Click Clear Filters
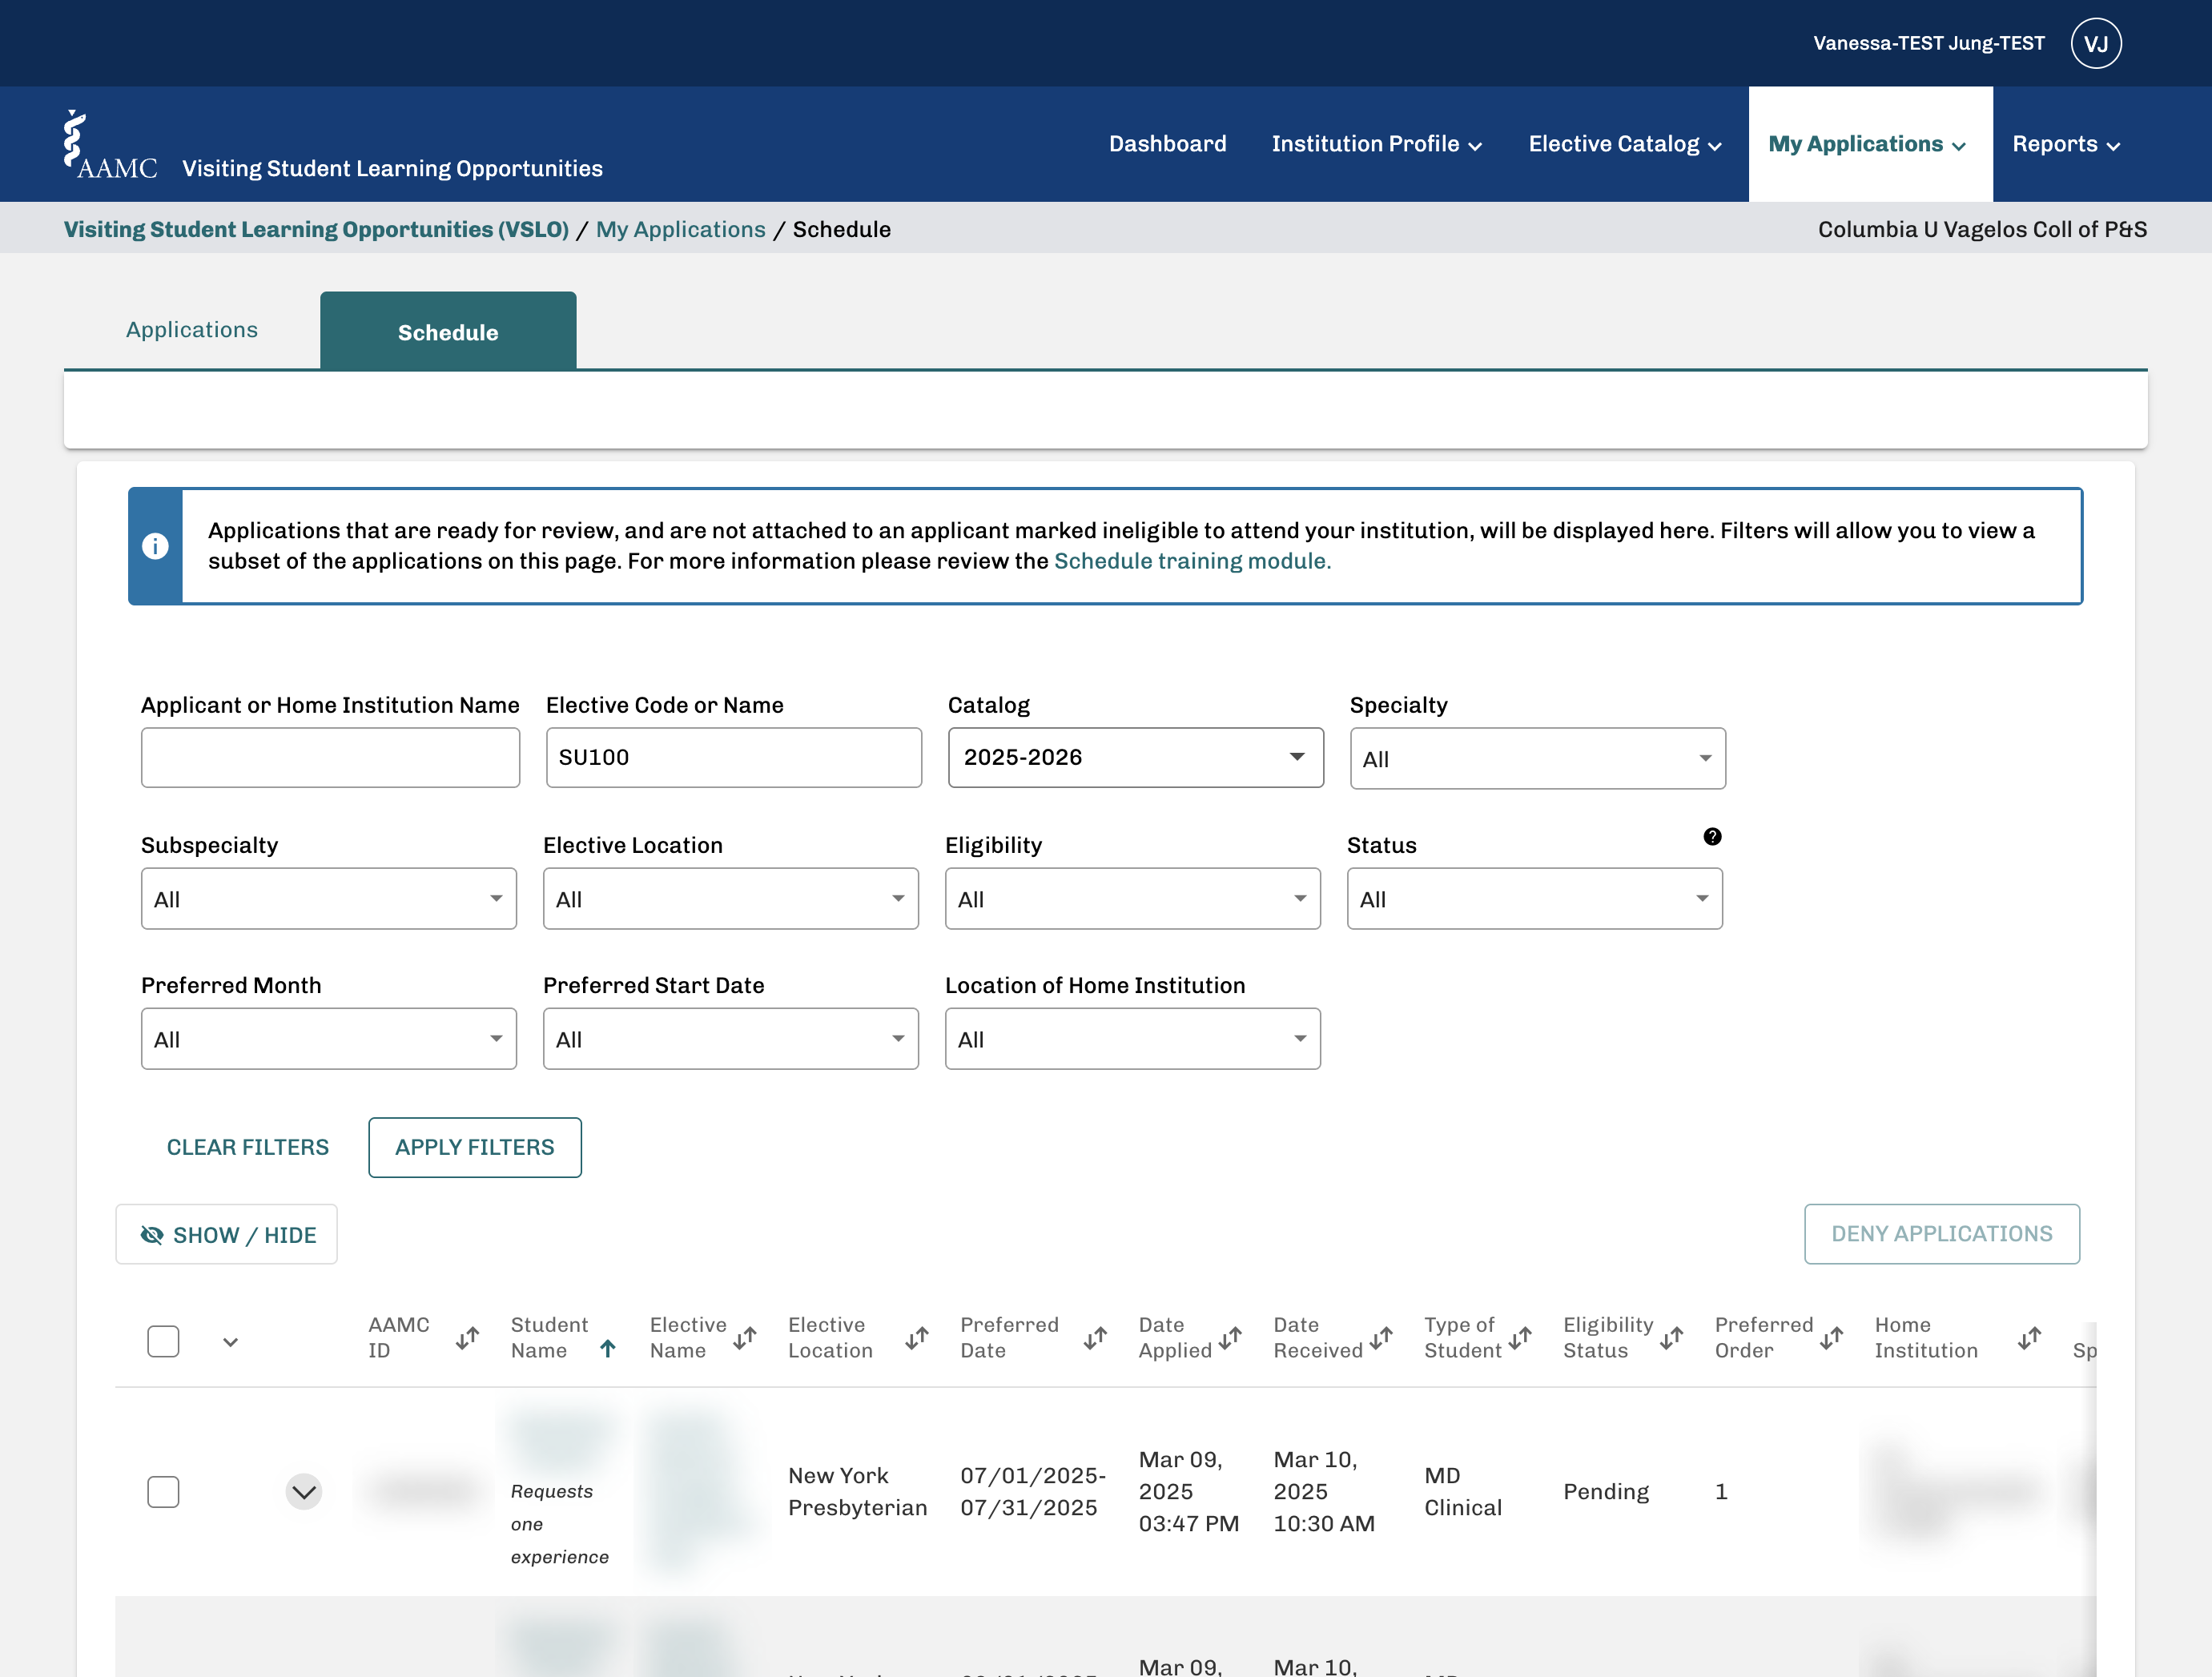 [248, 1147]
